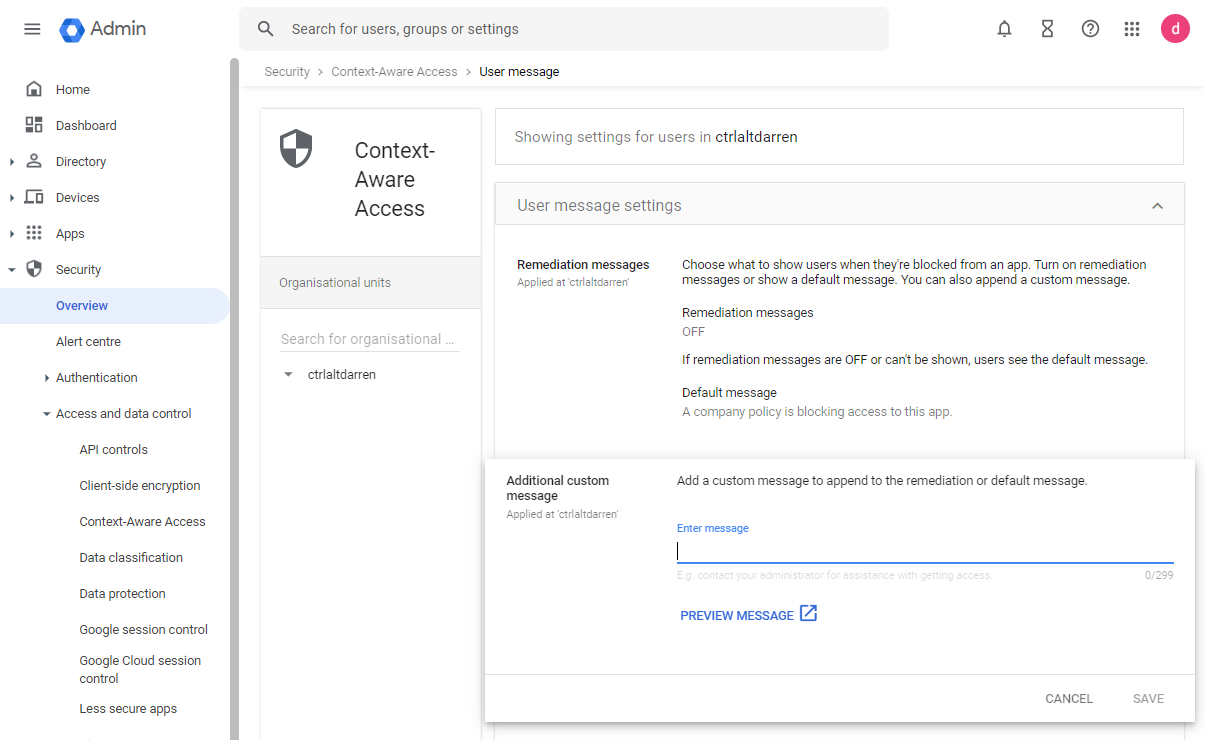Click the Security breadcrumb link
Image resolution: width=1205 pixels, height=740 pixels.
click(287, 72)
